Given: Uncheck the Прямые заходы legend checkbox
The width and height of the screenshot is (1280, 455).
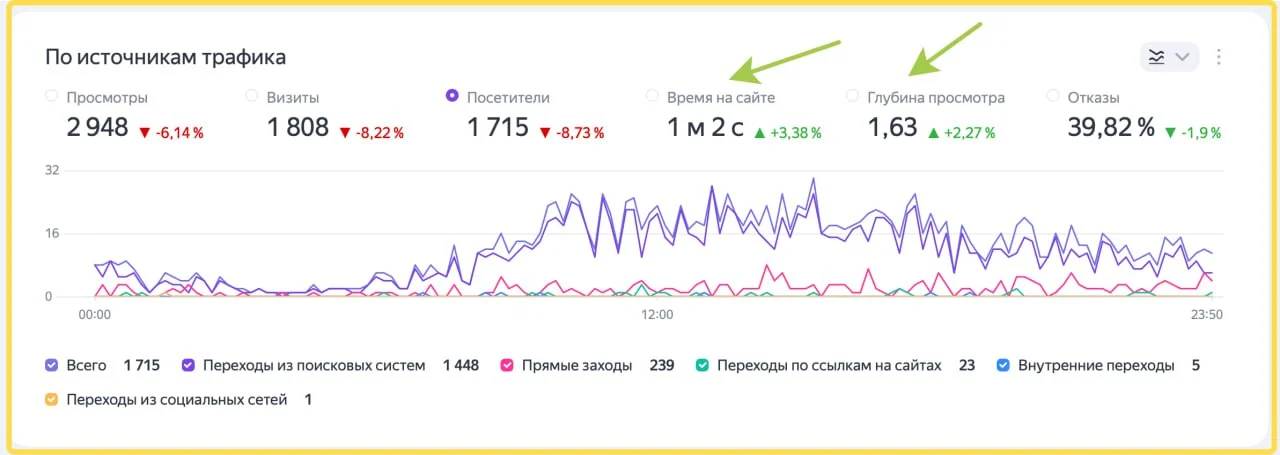Looking at the screenshot, I should 507,366.
